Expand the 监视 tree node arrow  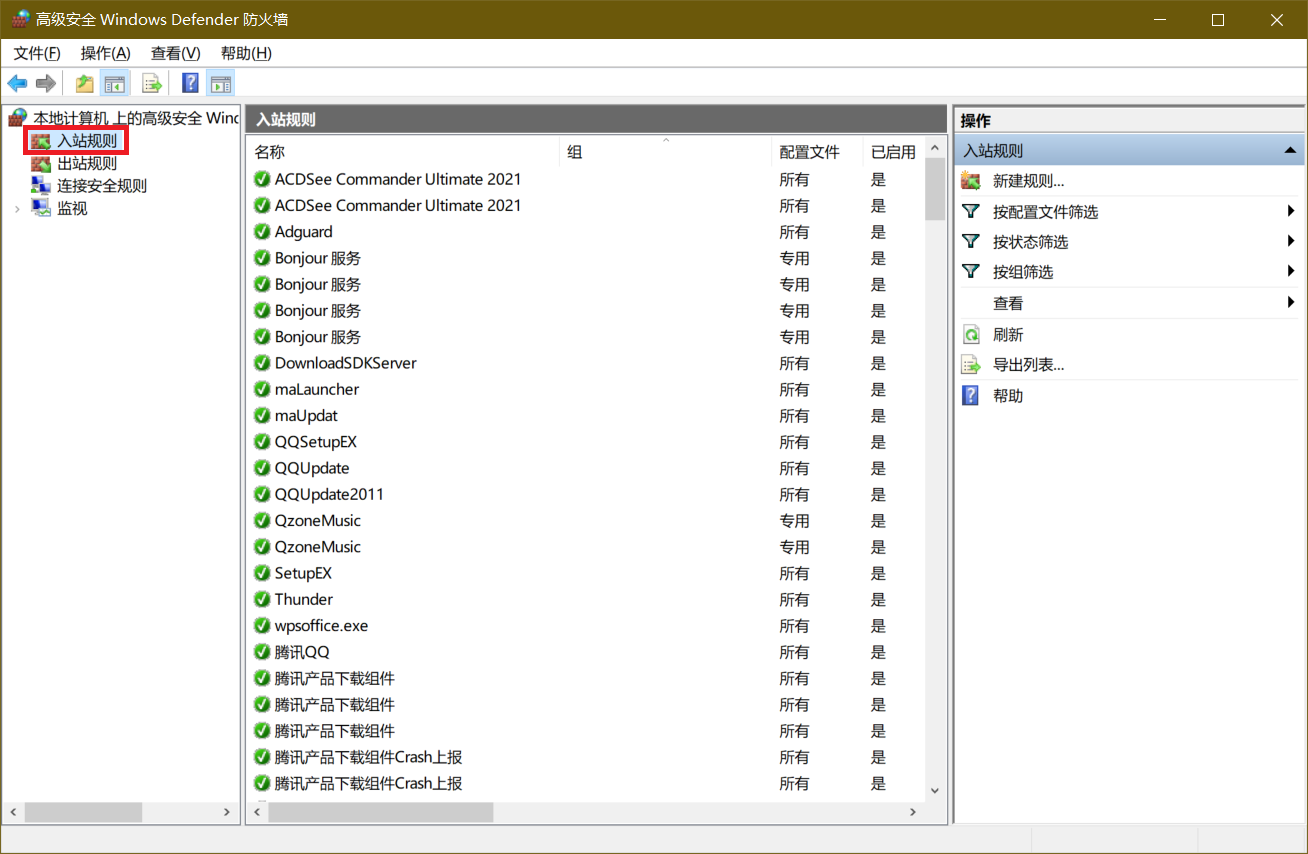tap(17, 208)
